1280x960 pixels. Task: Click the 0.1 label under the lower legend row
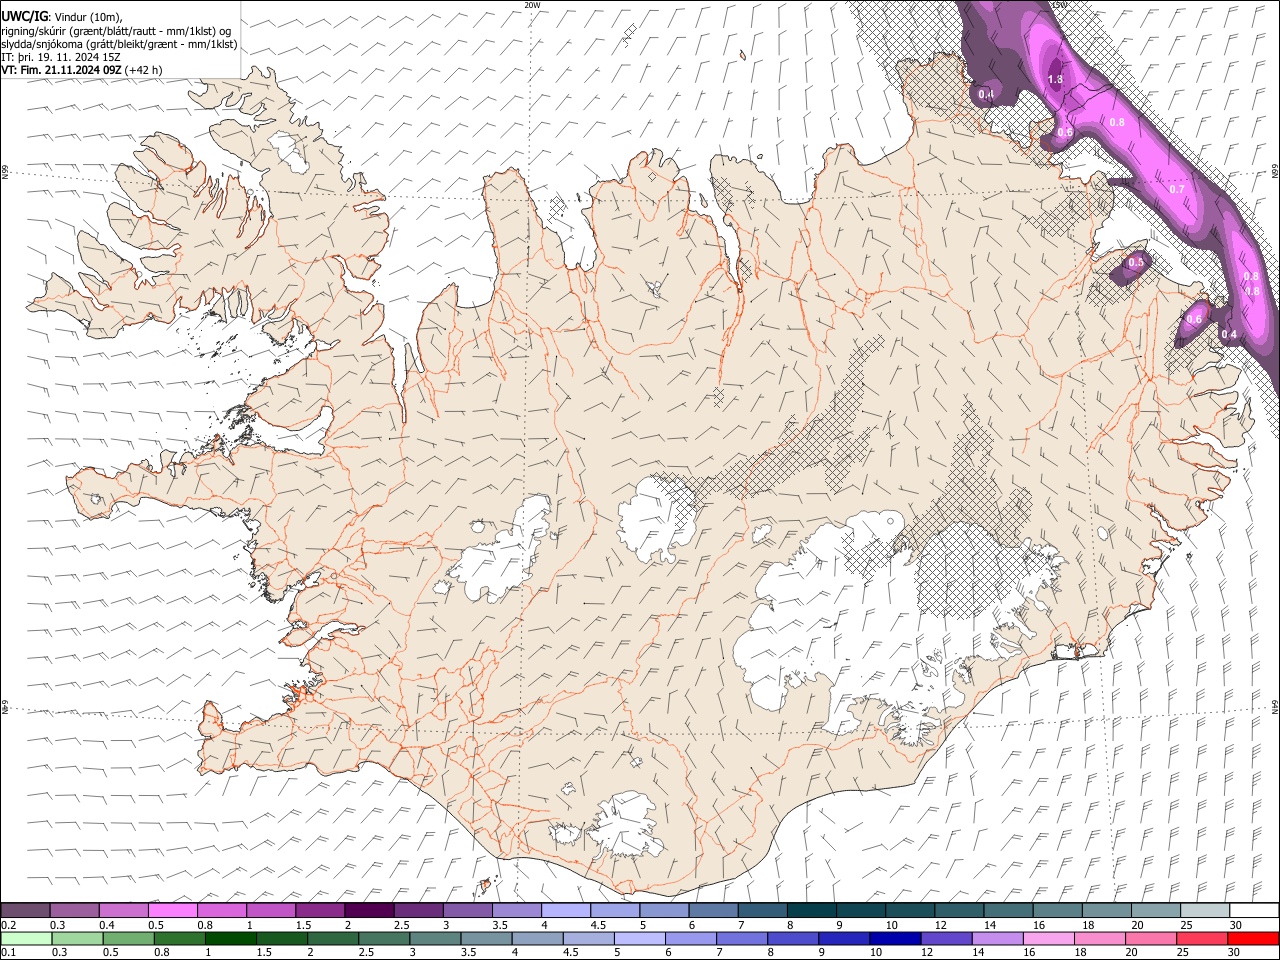(x=8, y=953)
